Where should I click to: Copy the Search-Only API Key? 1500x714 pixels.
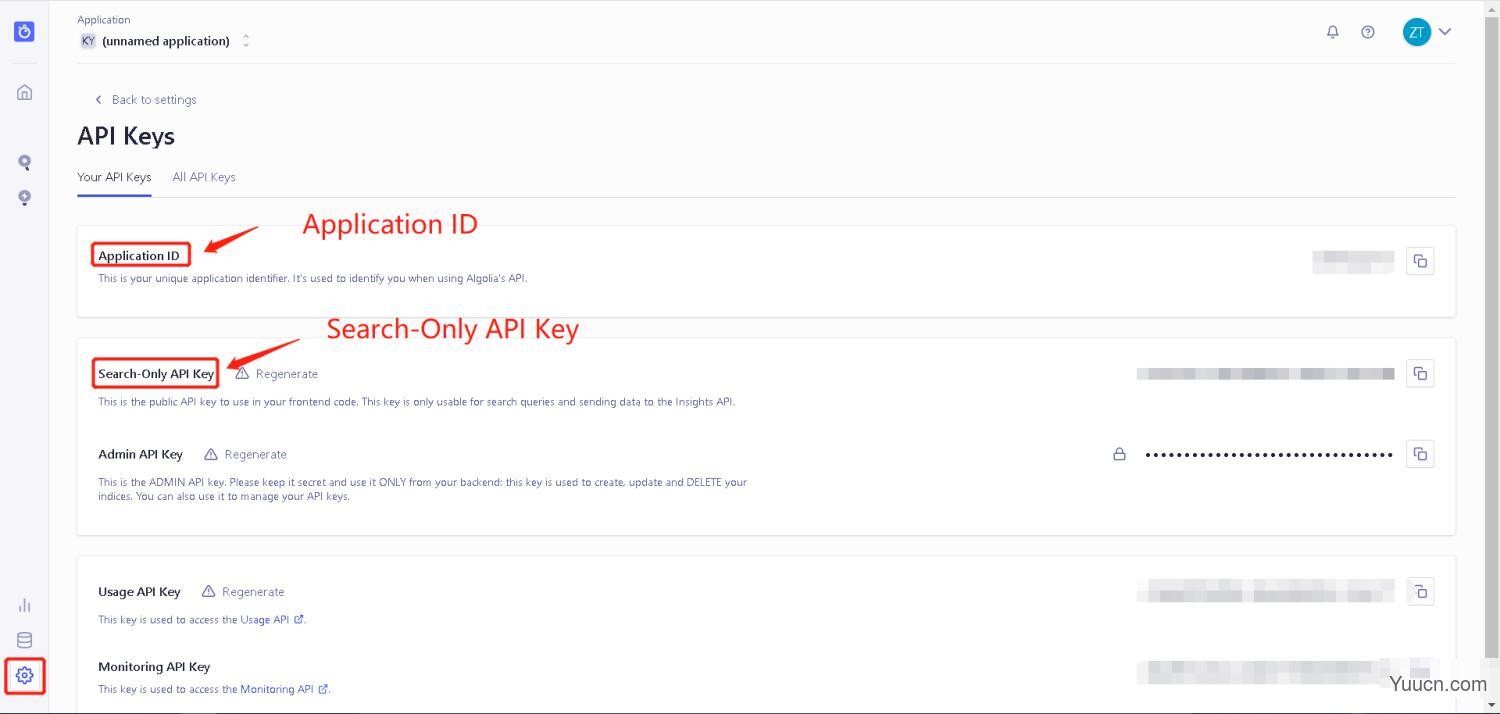[x=1420, y=373]
